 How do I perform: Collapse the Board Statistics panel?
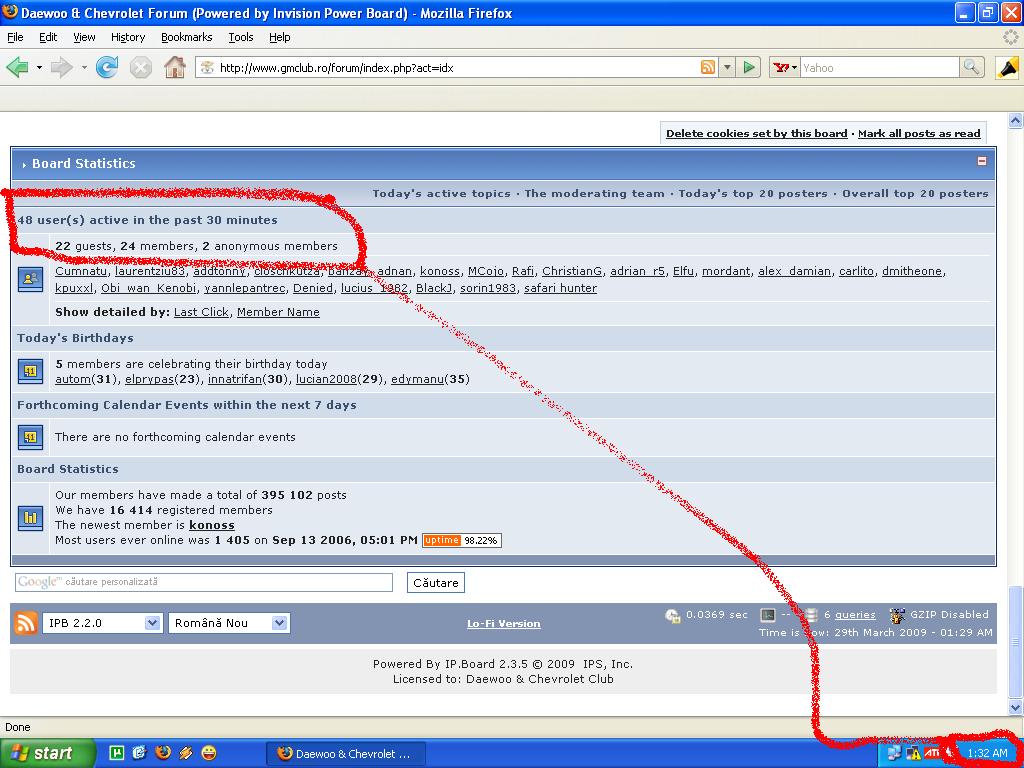[981, 161]
